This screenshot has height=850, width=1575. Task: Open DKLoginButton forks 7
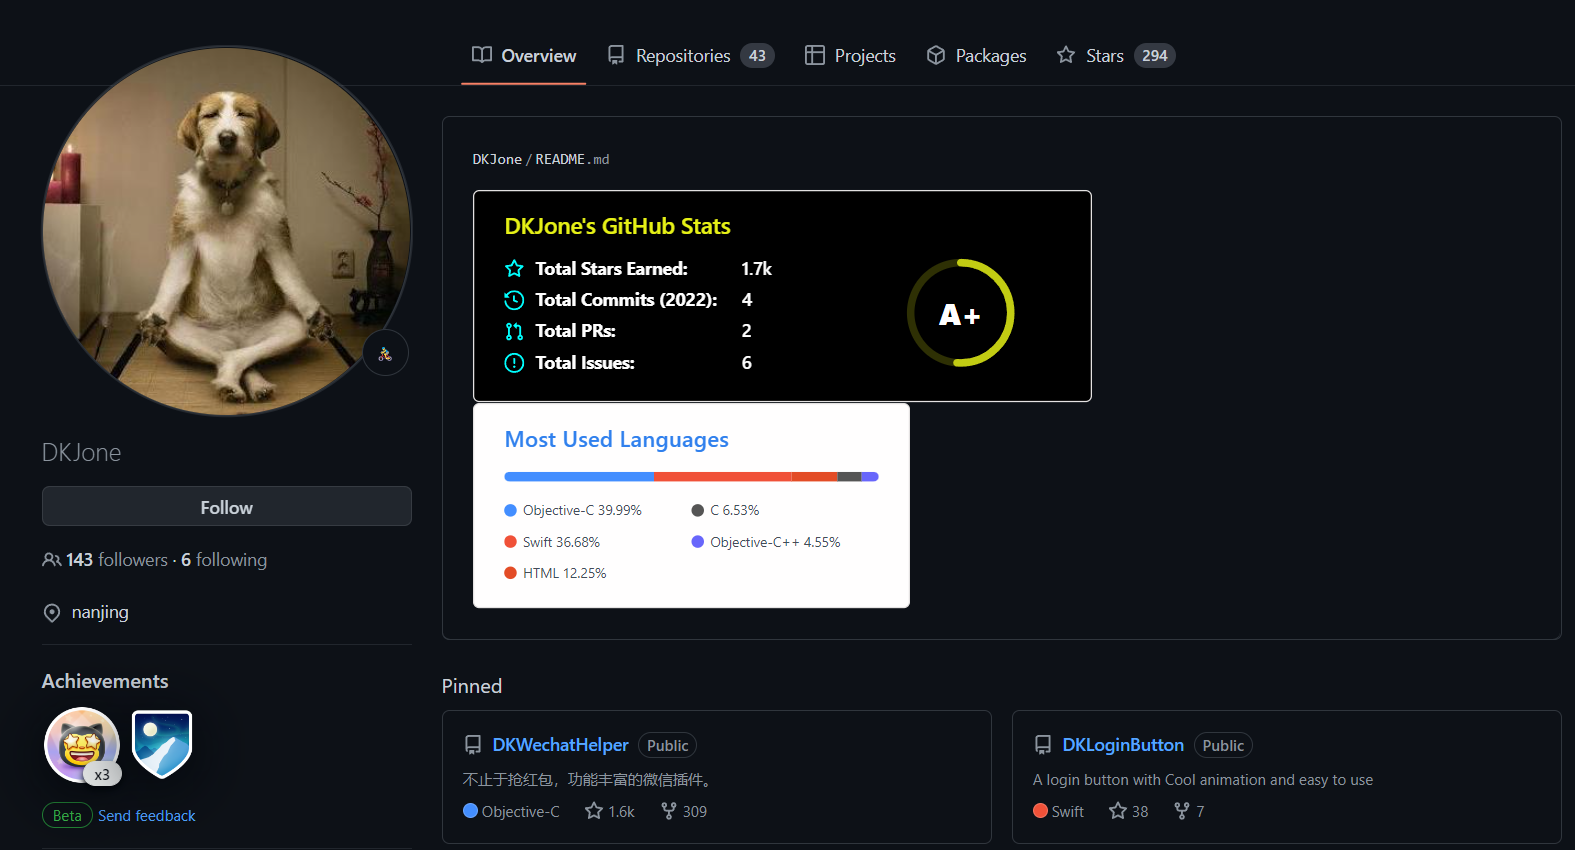point(1189,811)
